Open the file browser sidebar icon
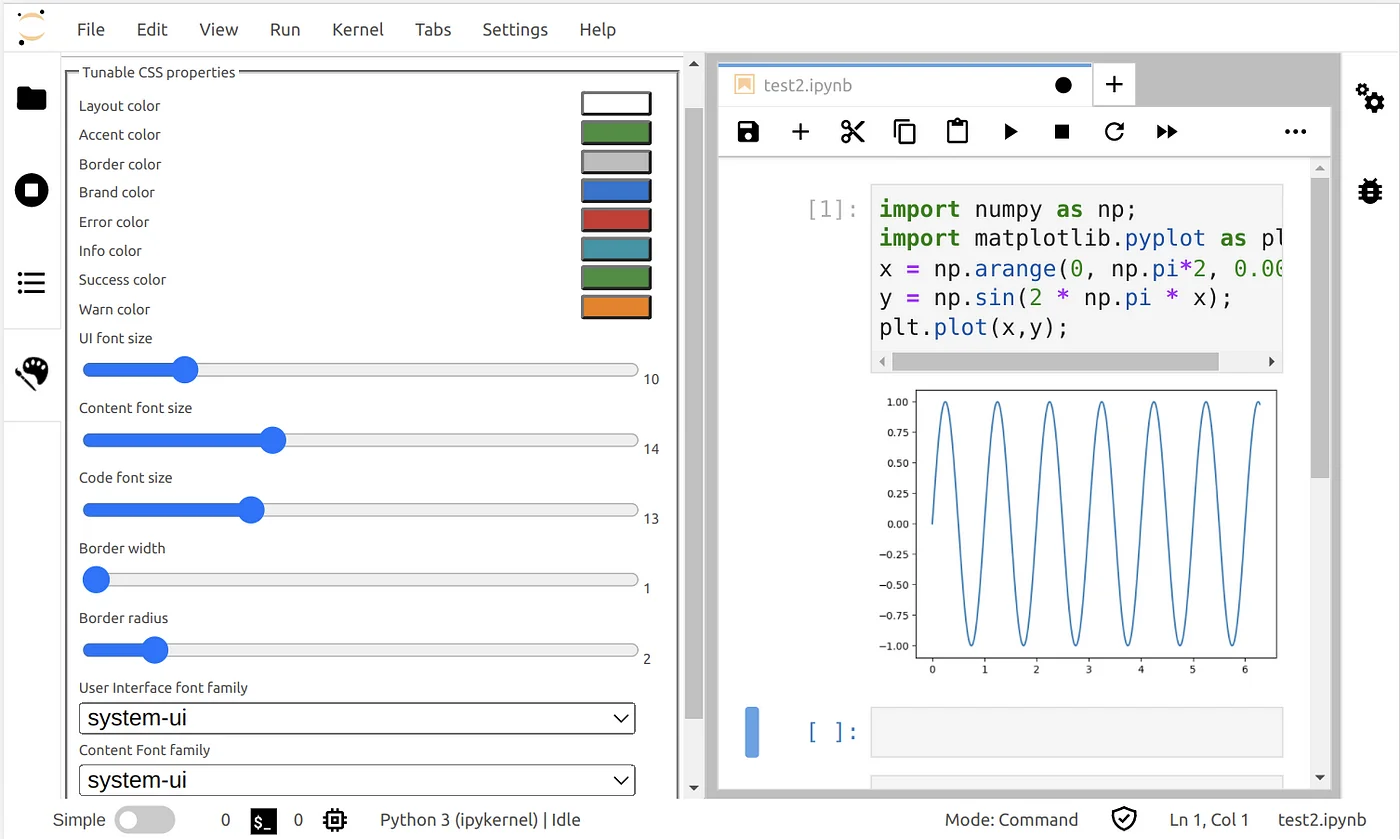Viewport: 1400px width, 839px height. (31, 98)
